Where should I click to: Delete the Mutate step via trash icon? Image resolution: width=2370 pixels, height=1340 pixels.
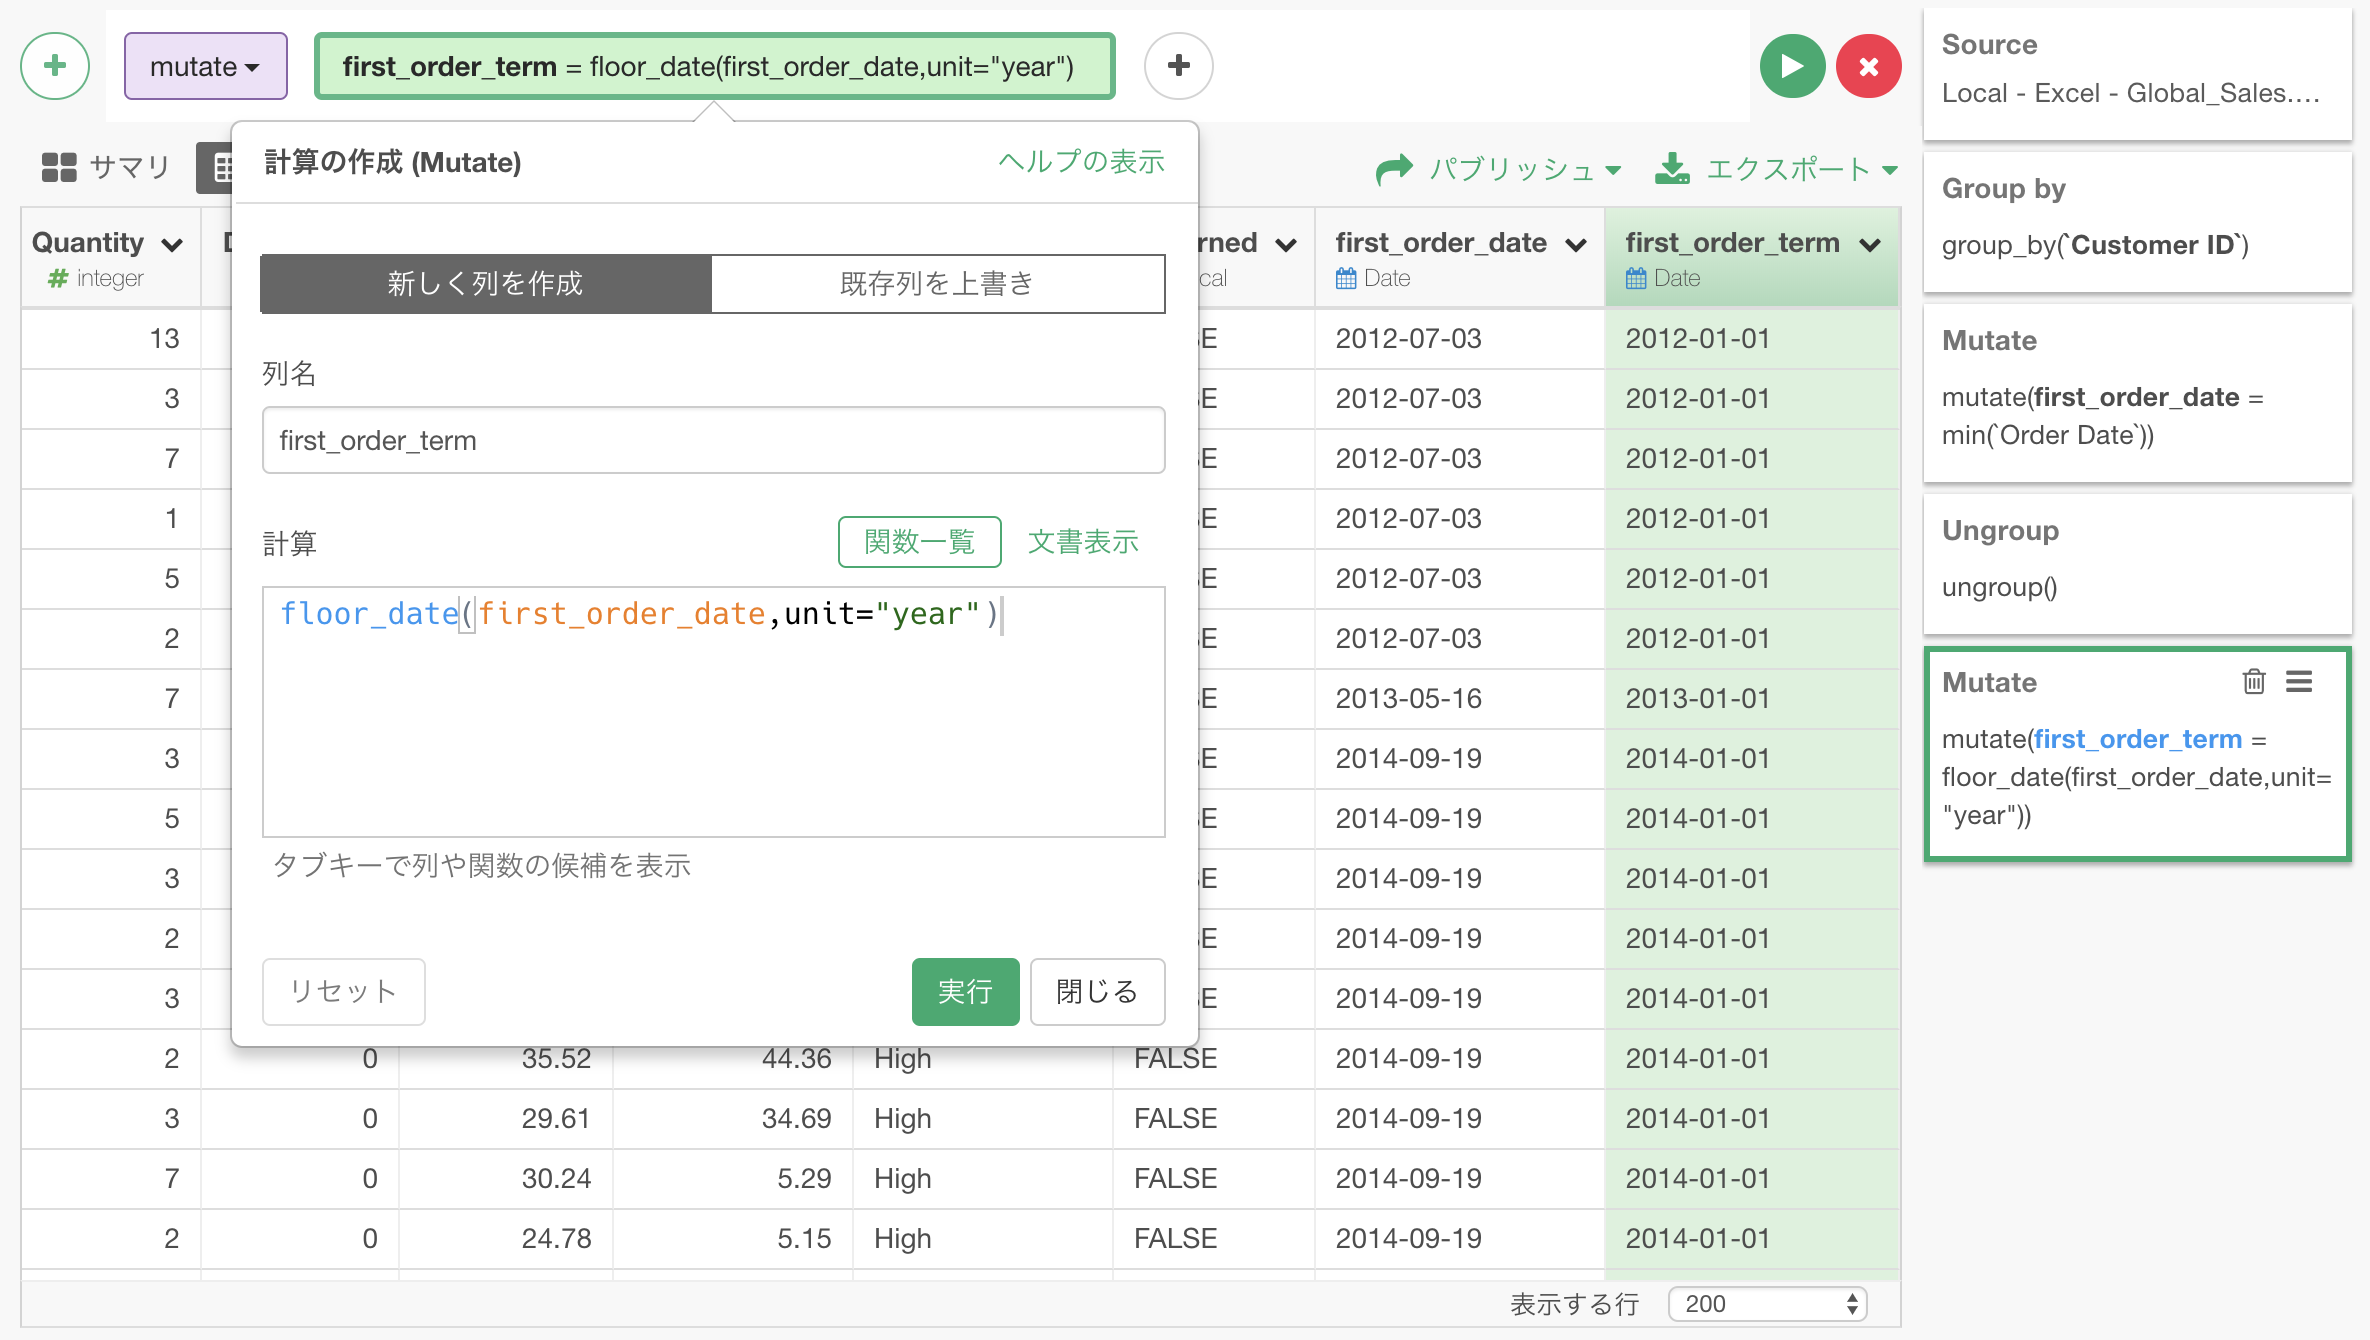pos(2254,682)
